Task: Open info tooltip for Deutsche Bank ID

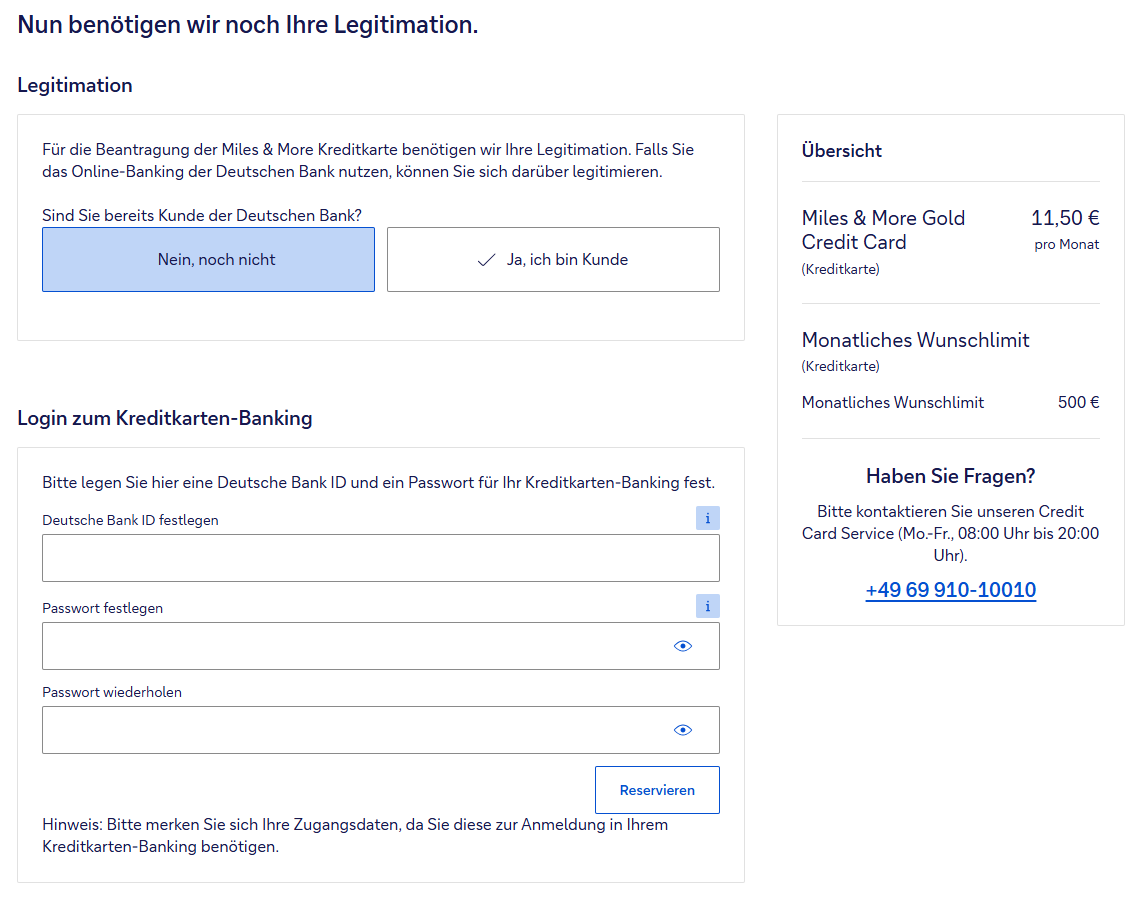Action: point(707,518)
